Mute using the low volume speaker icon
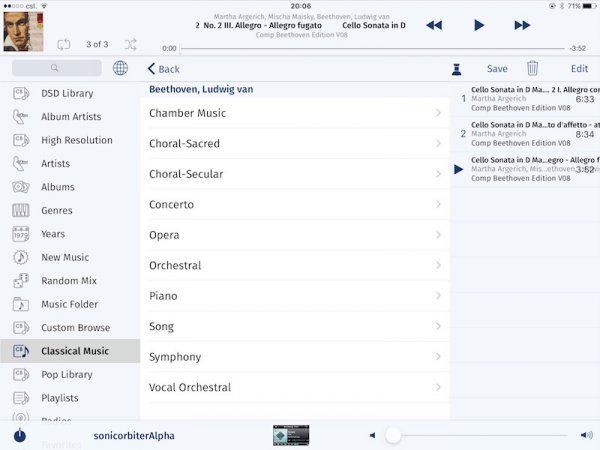 (x=372, y=435)
